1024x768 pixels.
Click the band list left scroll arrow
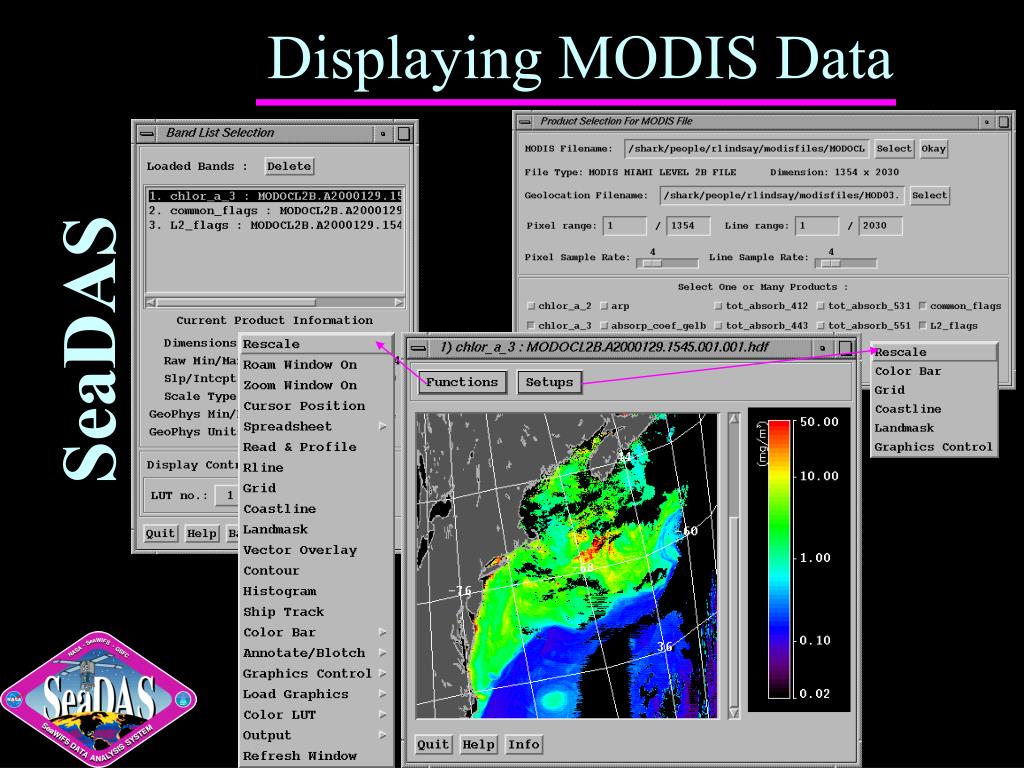[151, 302]
